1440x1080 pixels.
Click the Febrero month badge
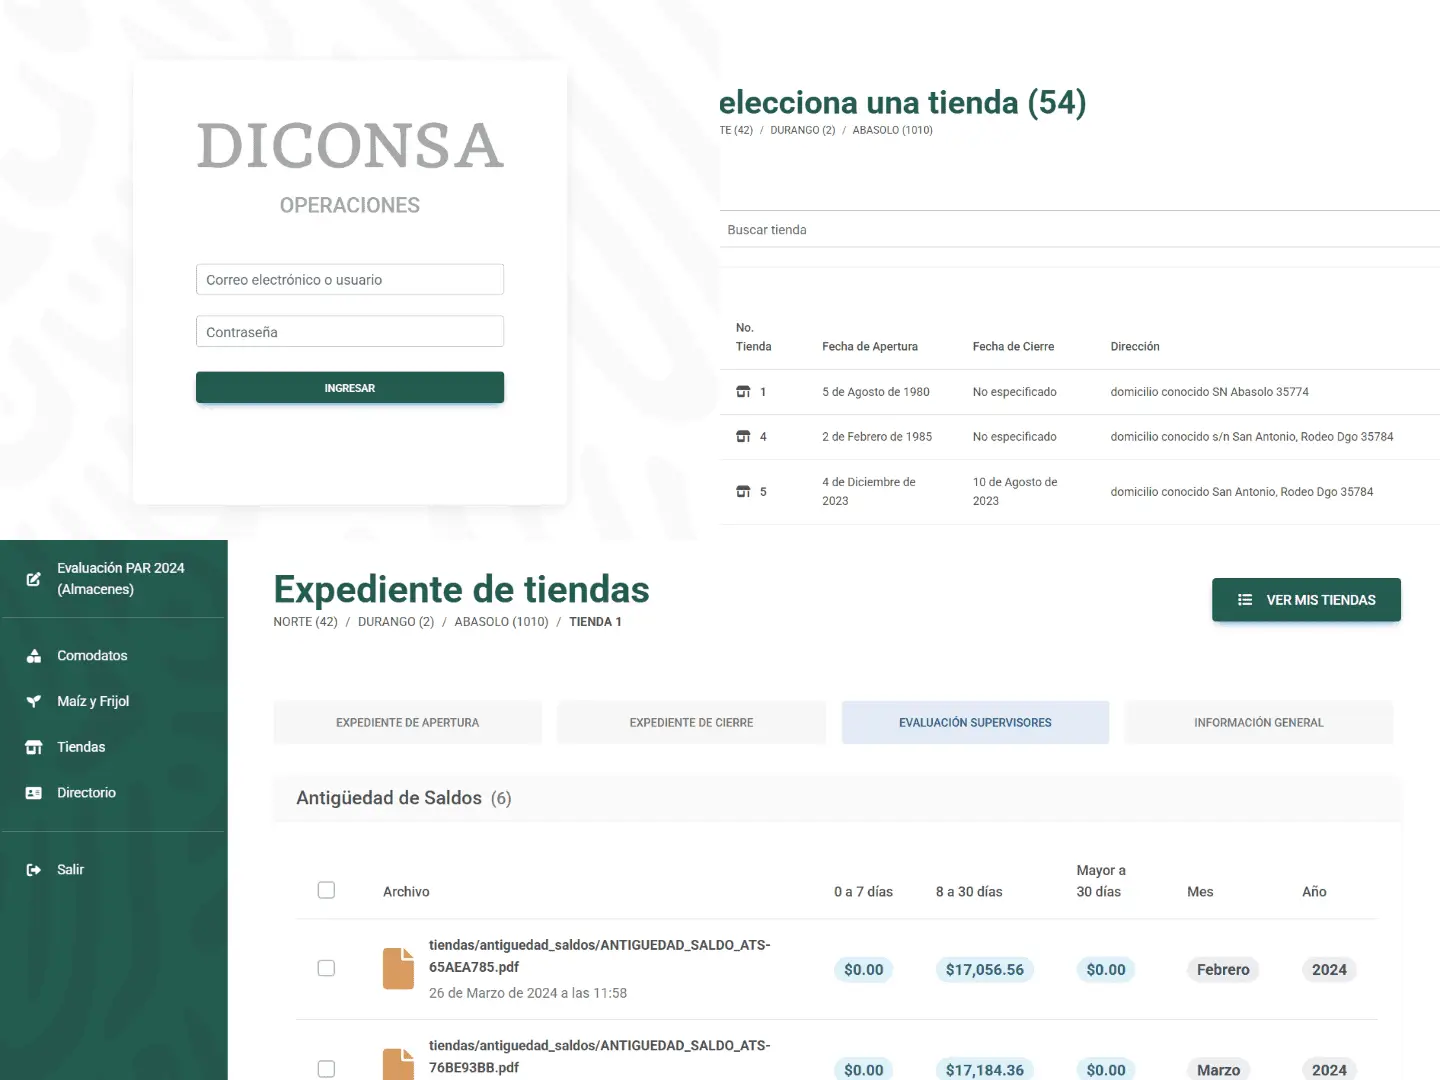(1223, 970)
